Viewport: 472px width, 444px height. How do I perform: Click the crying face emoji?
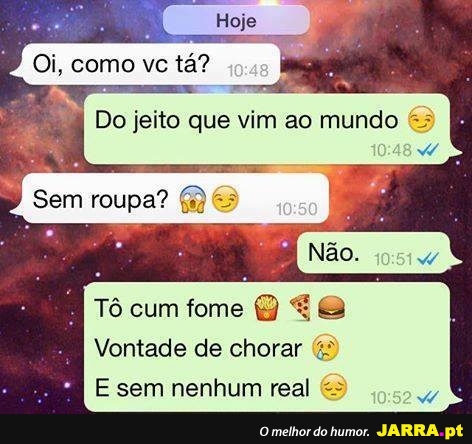click(x=325, y=348)
